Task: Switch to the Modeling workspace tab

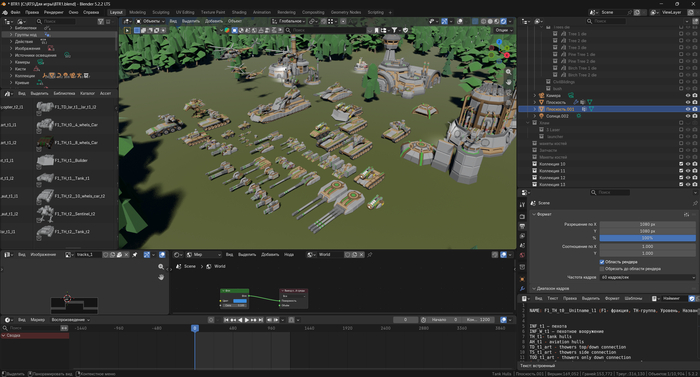Action: point(138,12)
